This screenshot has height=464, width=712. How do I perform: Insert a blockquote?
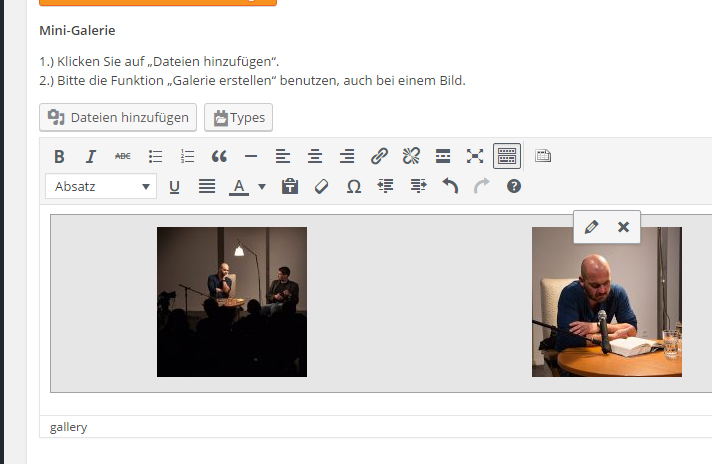point(219,156)
